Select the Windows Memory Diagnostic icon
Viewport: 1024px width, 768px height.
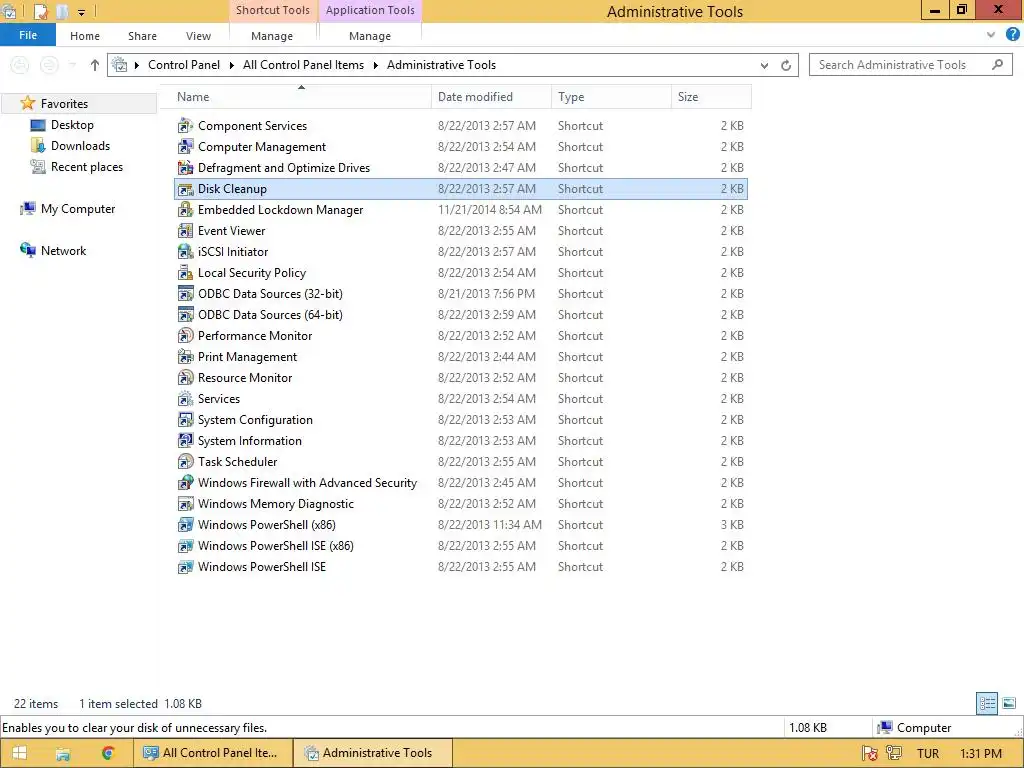(185, 504)
